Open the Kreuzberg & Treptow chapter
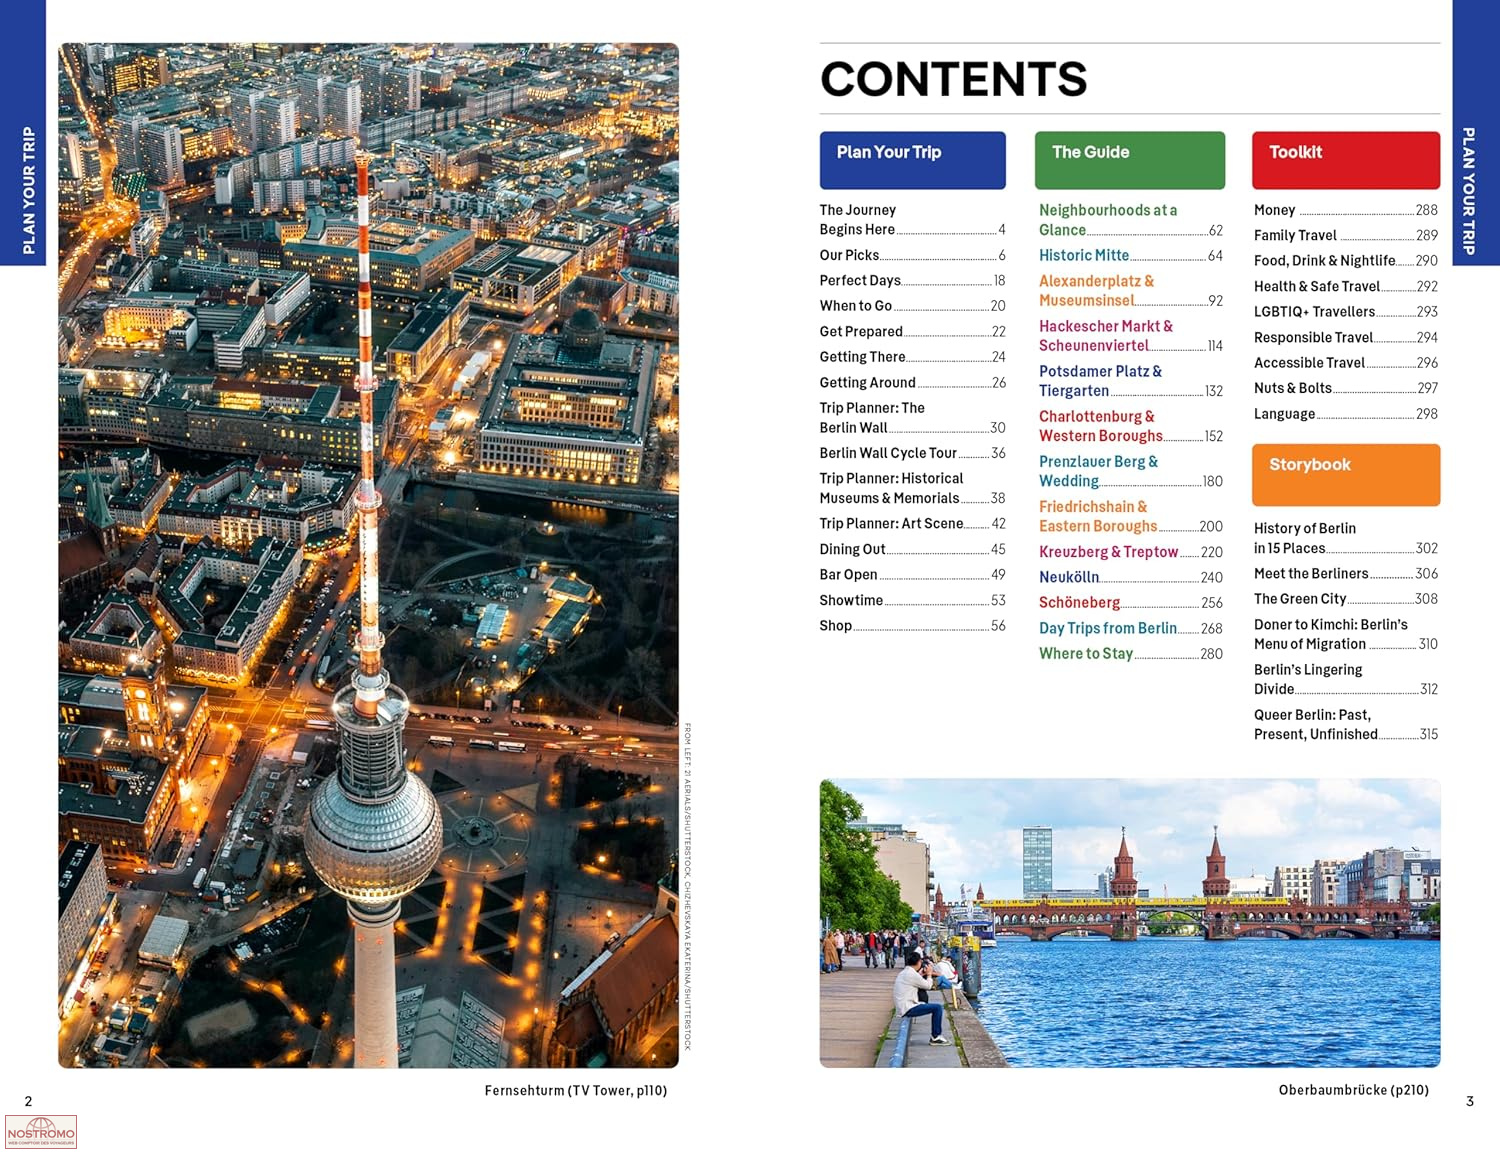Screen dimensions: 1500x1154 tap(1108, 552)
